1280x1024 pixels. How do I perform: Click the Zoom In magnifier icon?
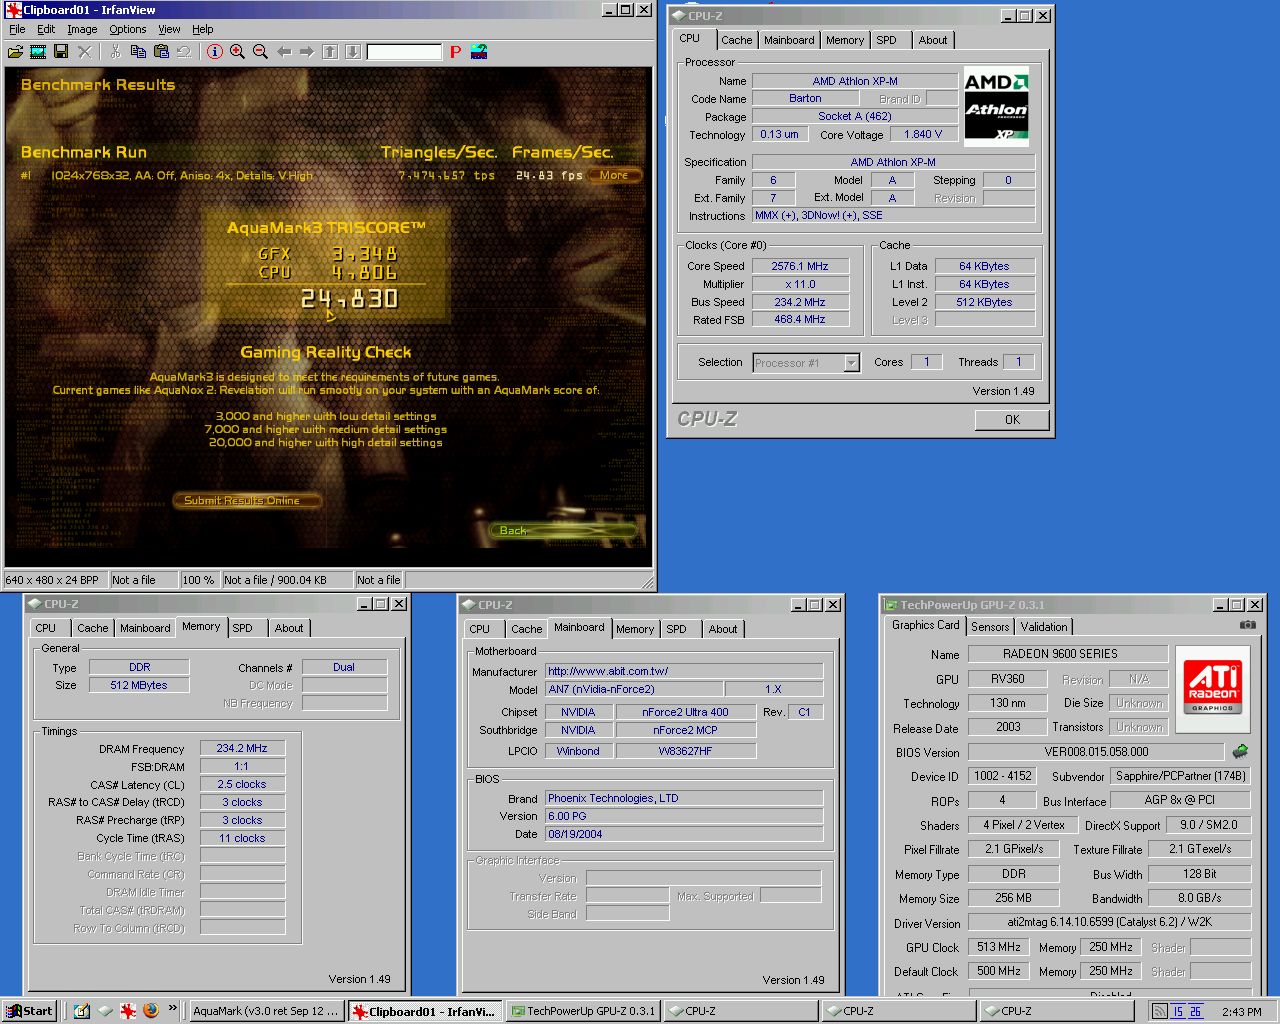237,52
